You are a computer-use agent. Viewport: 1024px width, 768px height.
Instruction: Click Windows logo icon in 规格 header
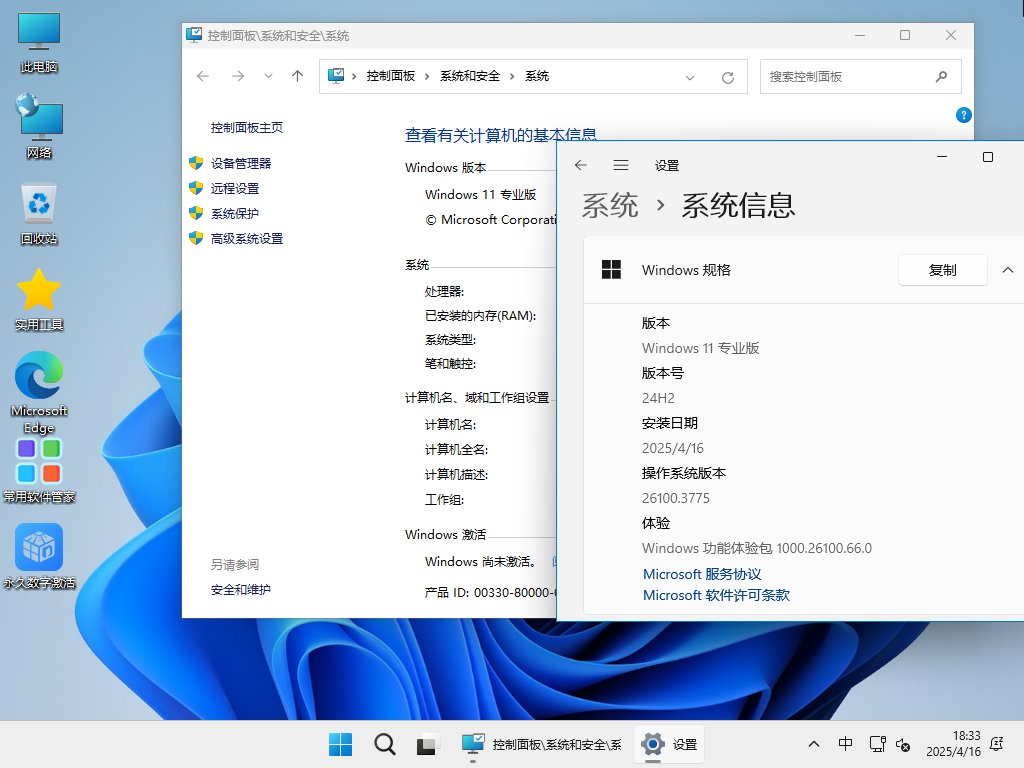click(611, 270)
